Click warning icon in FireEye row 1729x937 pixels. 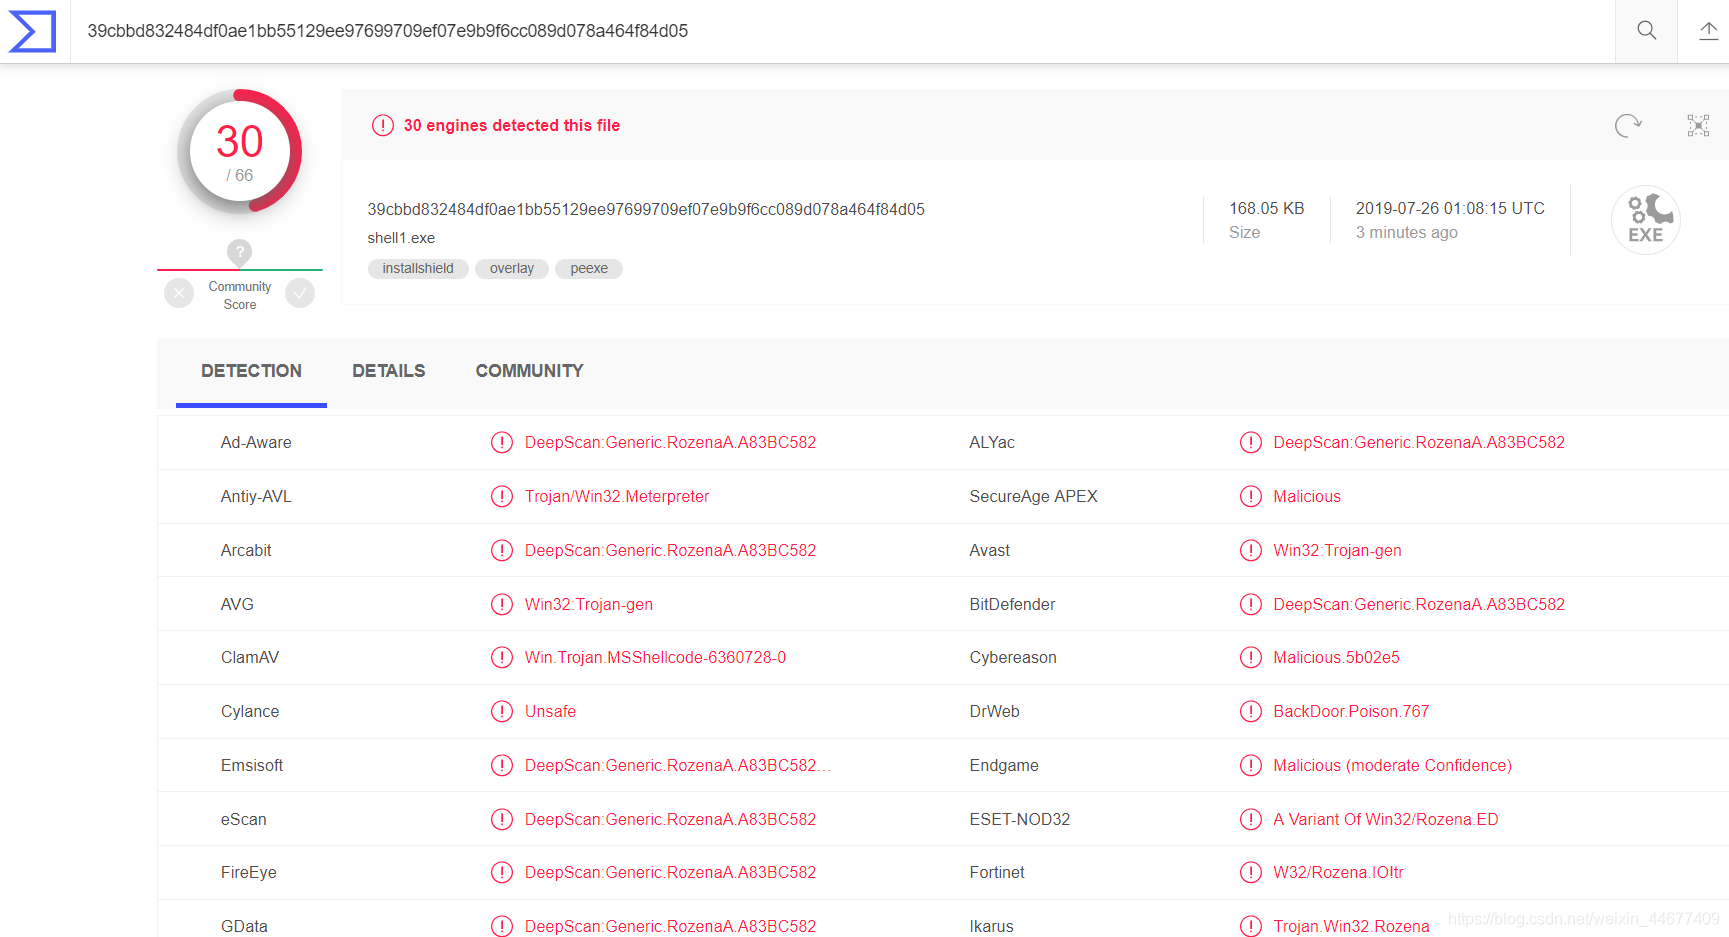click(x=502, y=872)
